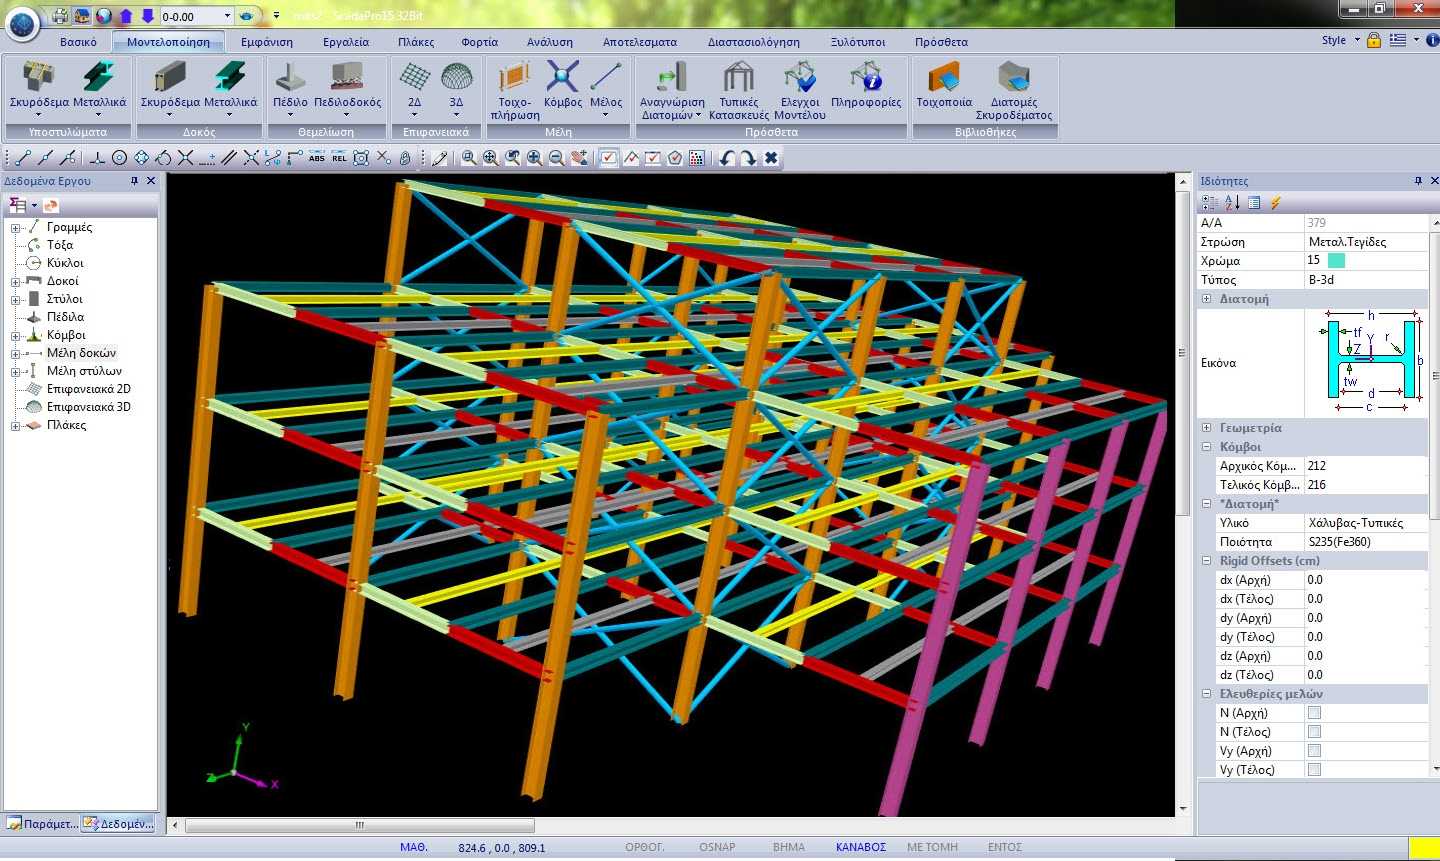
Task: Click the REL coordinates icon
Action: [339, 158]
